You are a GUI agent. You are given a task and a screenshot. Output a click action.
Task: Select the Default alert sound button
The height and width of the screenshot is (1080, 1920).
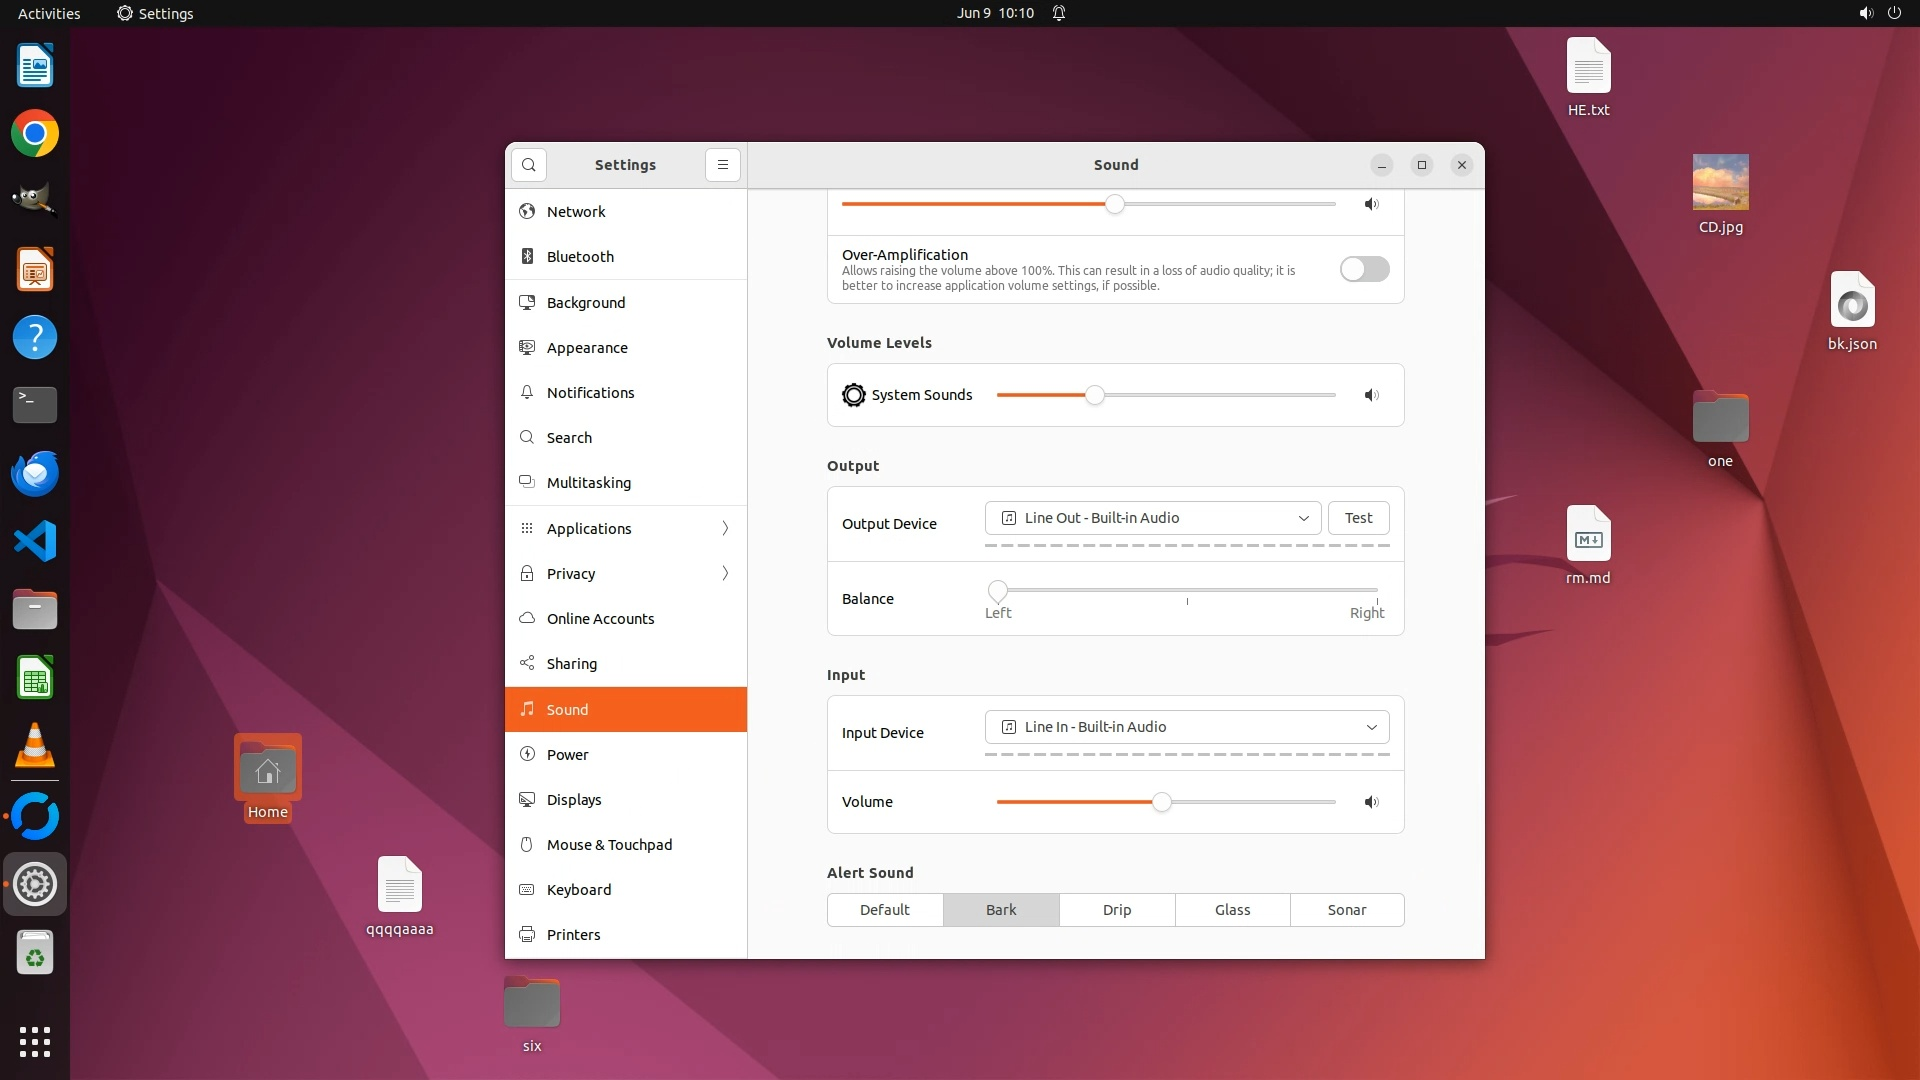tap(884, 910)
